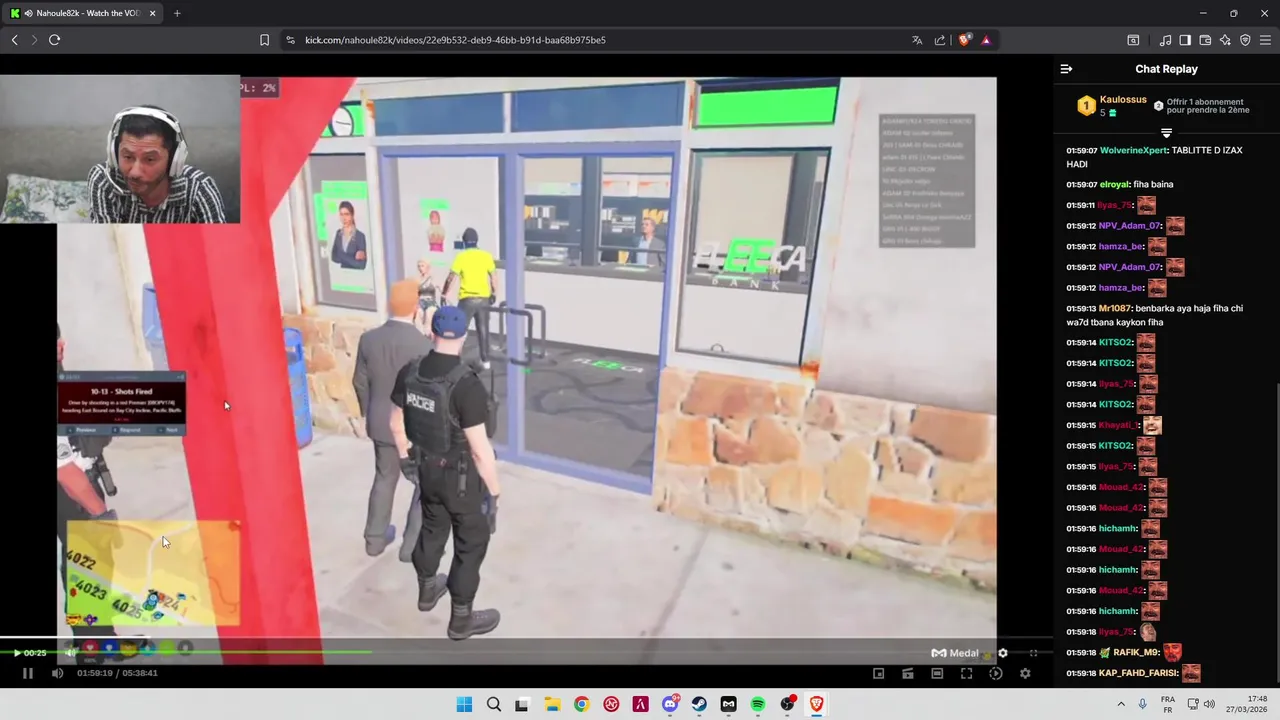Open Medal app from taskbar
This screenshot has width=1280, height=720.
click(x=728, y=704)
